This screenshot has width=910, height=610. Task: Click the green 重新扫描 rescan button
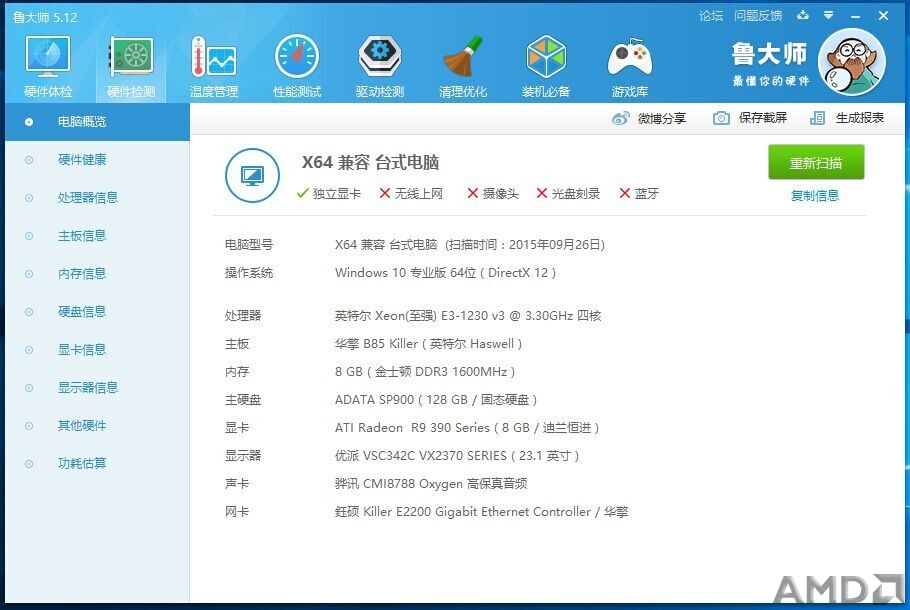coord(816,163)
